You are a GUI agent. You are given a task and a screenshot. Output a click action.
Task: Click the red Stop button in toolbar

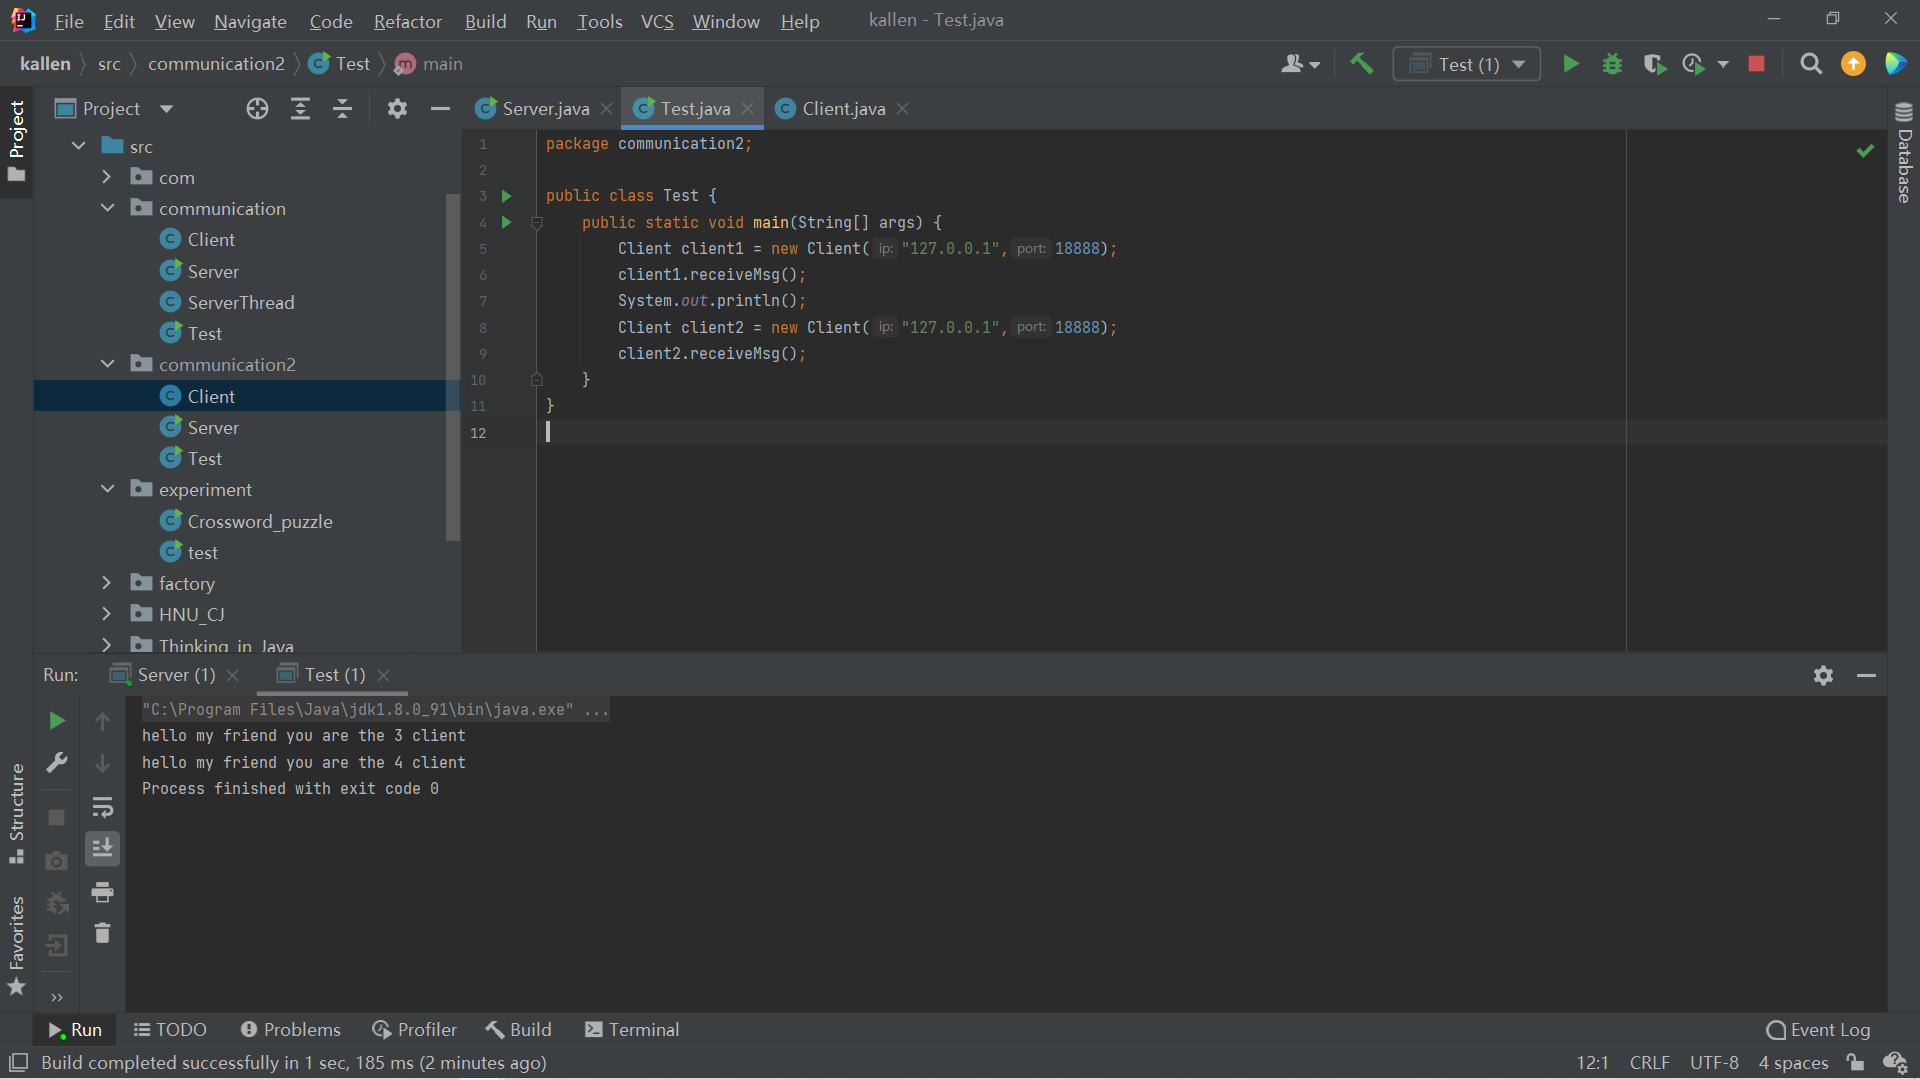[1756, 64]
